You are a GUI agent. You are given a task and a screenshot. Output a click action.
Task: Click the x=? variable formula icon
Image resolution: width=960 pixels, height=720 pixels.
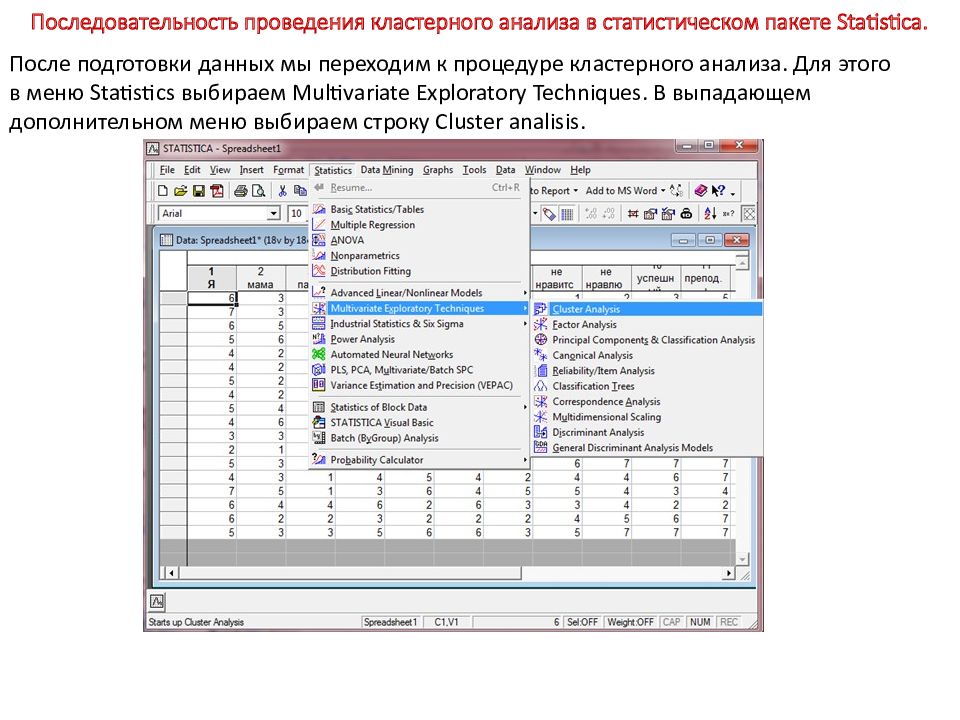729,214
